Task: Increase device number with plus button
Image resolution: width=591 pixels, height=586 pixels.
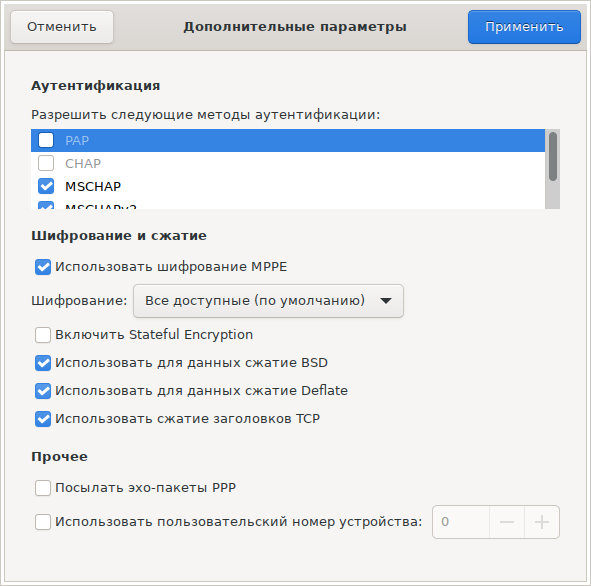Action: 542,522
